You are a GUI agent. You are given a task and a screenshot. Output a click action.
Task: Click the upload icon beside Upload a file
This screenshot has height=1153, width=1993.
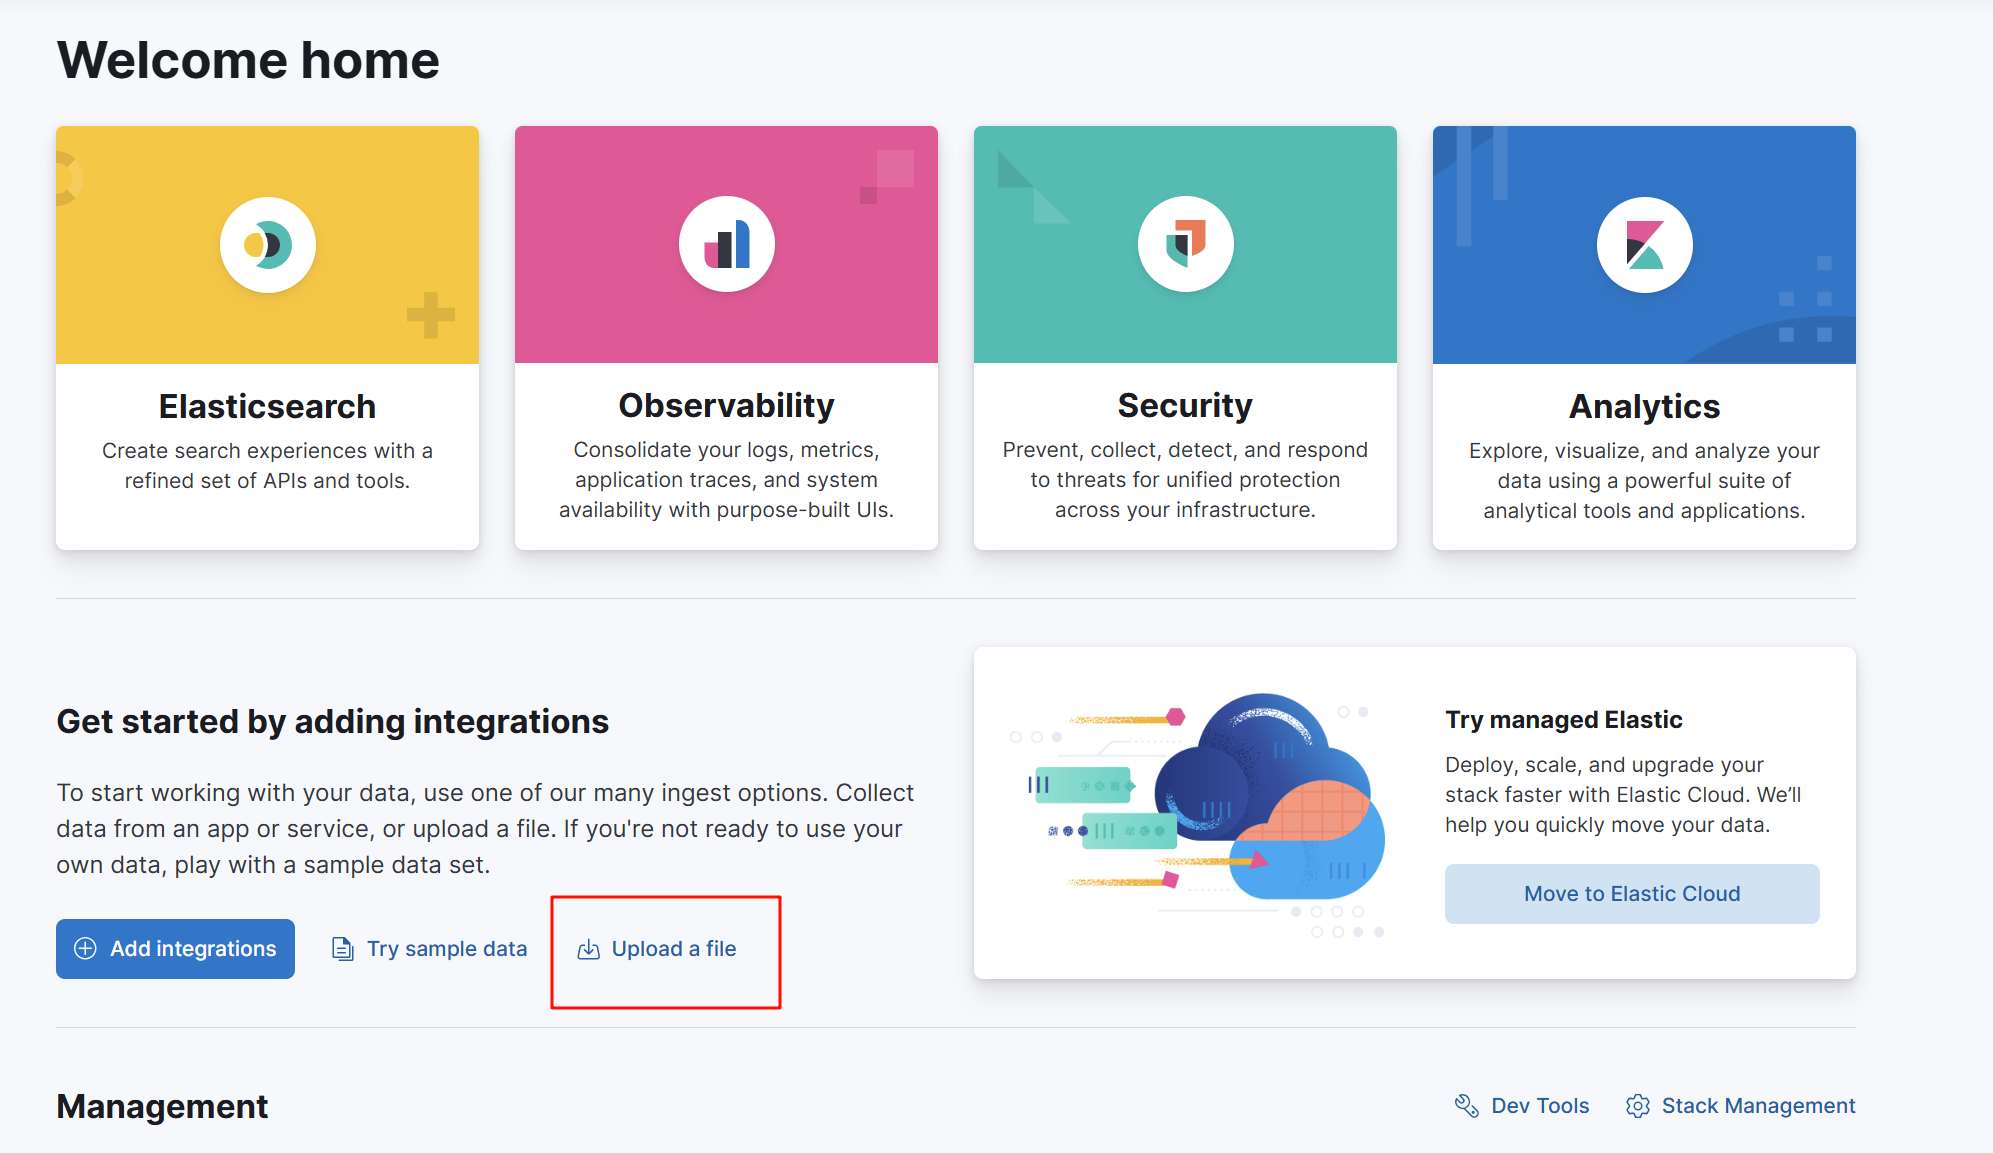click(x=589, y=949)
